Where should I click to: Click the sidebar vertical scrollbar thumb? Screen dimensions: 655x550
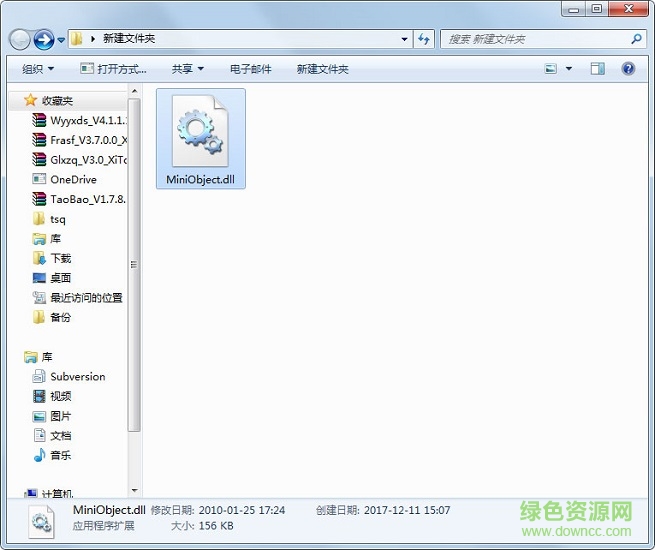coord(134,265)
